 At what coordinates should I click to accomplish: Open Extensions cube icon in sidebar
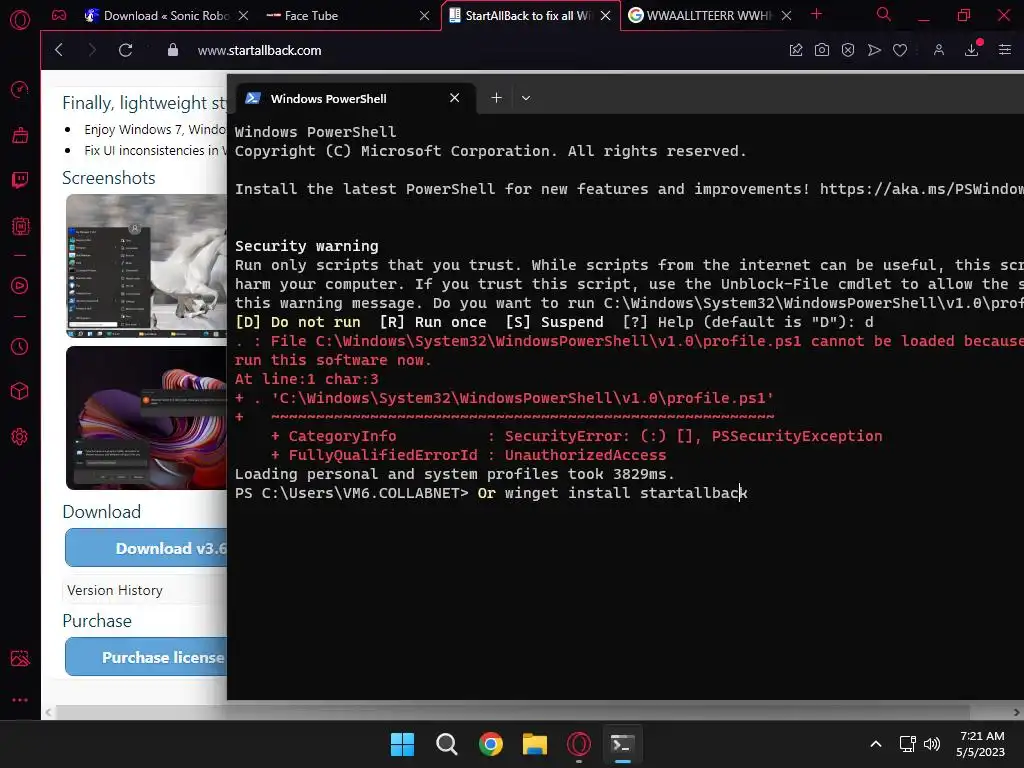pos(20,391)
